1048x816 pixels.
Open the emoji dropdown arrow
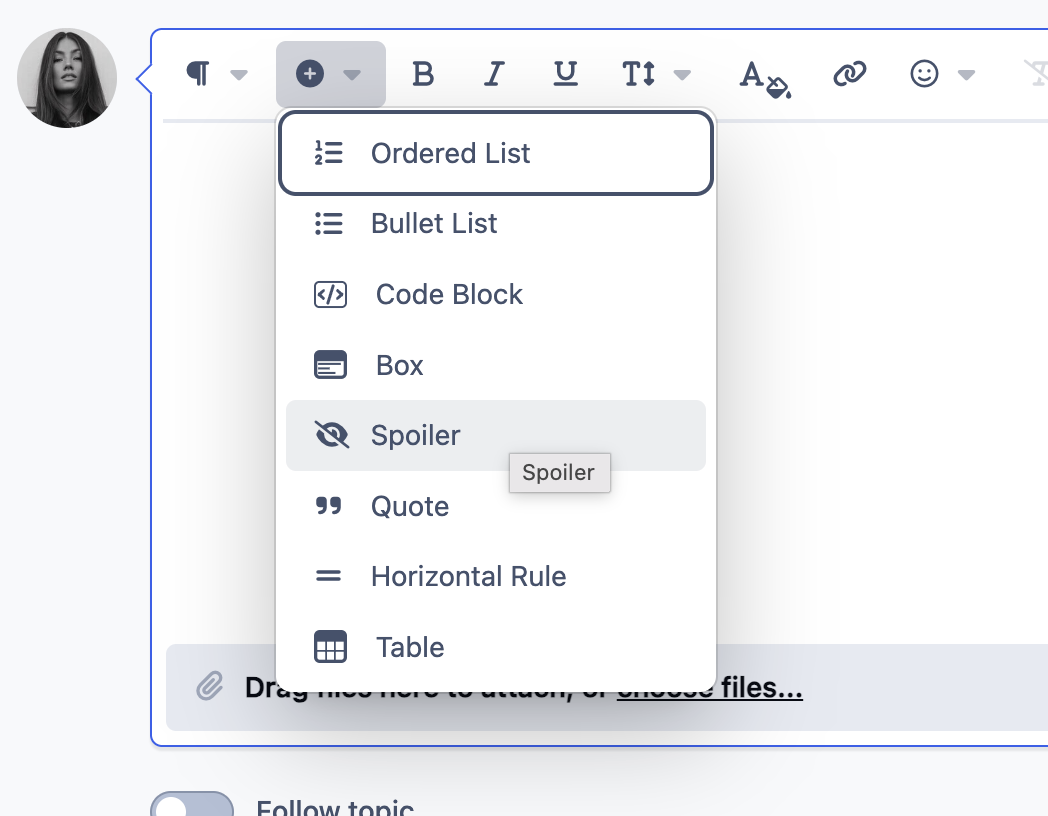pyautogui.click(x=966, y=75)
